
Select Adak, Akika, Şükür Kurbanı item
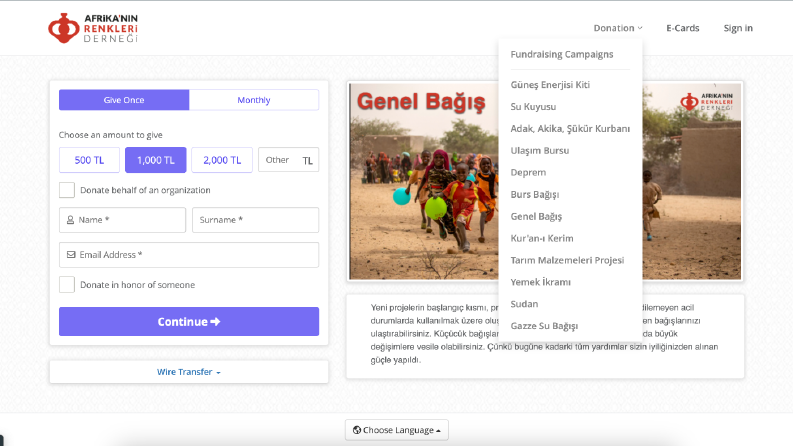tap(570, 128)
